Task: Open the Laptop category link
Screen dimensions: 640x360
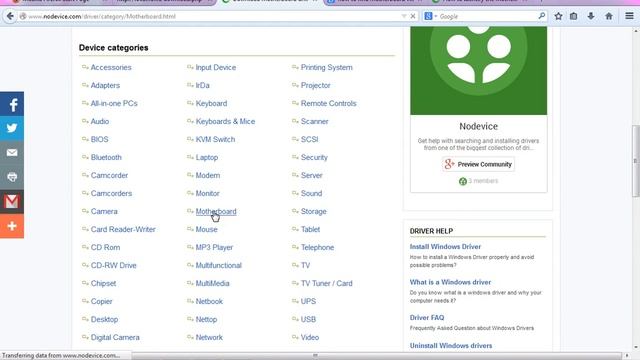Action: pyautogui.click(x=207, y=157)
